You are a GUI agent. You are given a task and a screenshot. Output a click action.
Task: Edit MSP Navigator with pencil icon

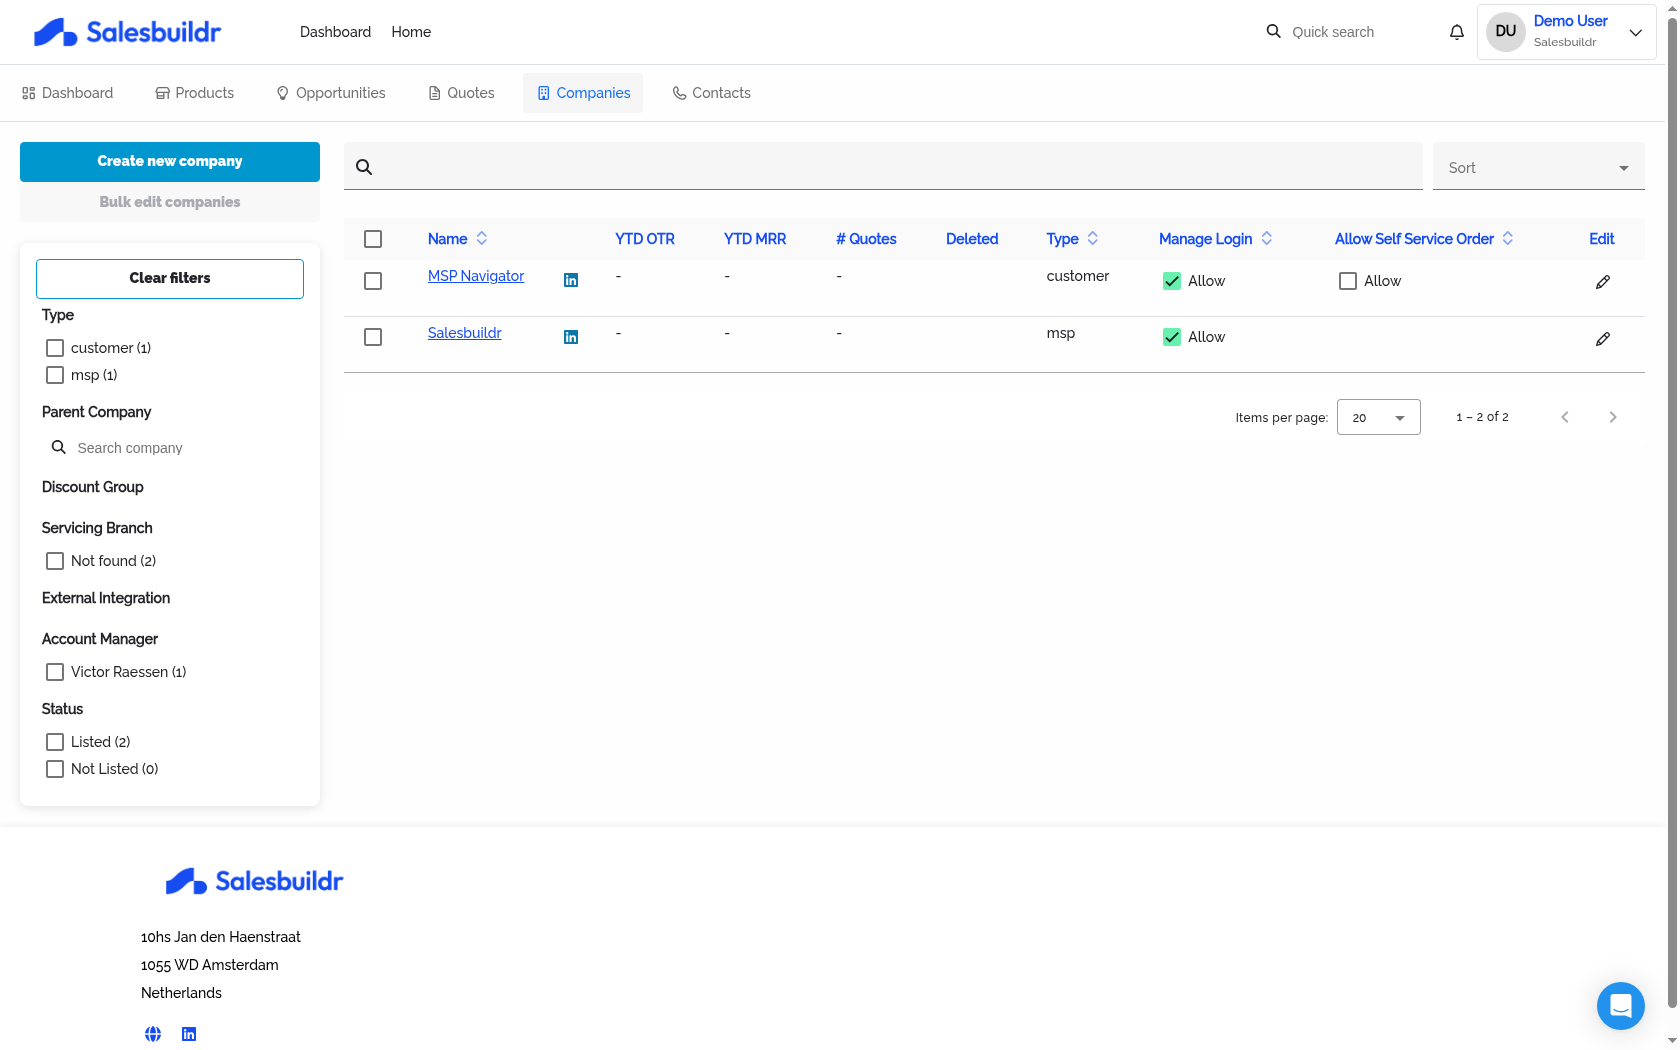point(1603,282)
